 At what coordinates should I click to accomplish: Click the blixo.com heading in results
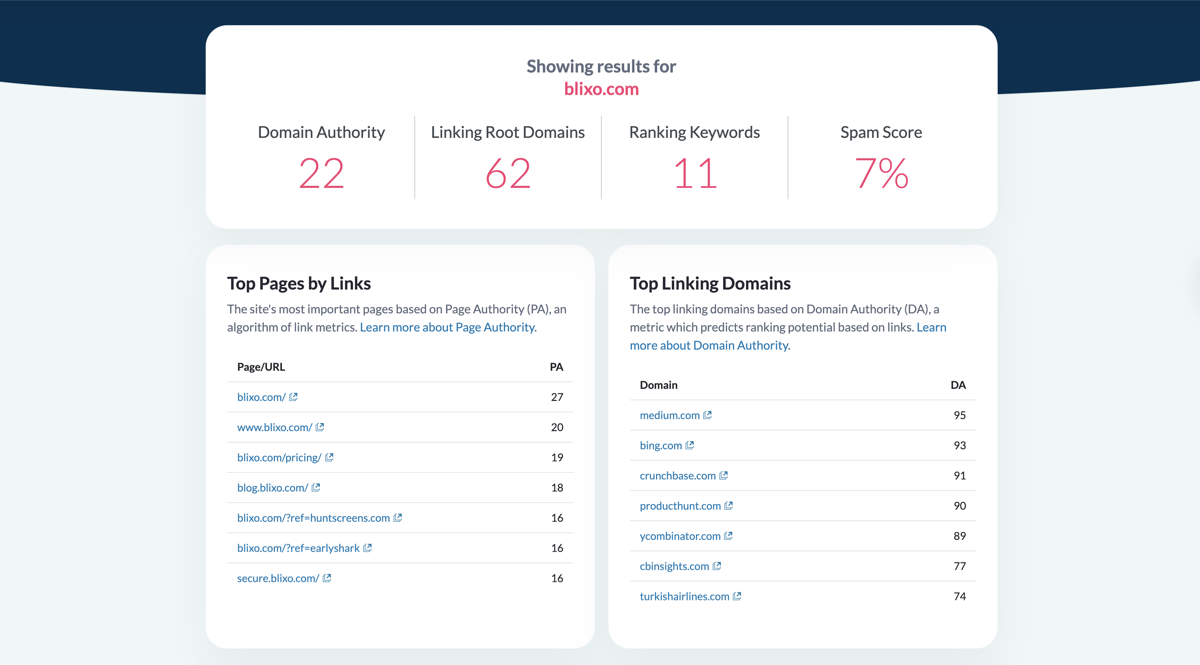[x=601, y=88]
